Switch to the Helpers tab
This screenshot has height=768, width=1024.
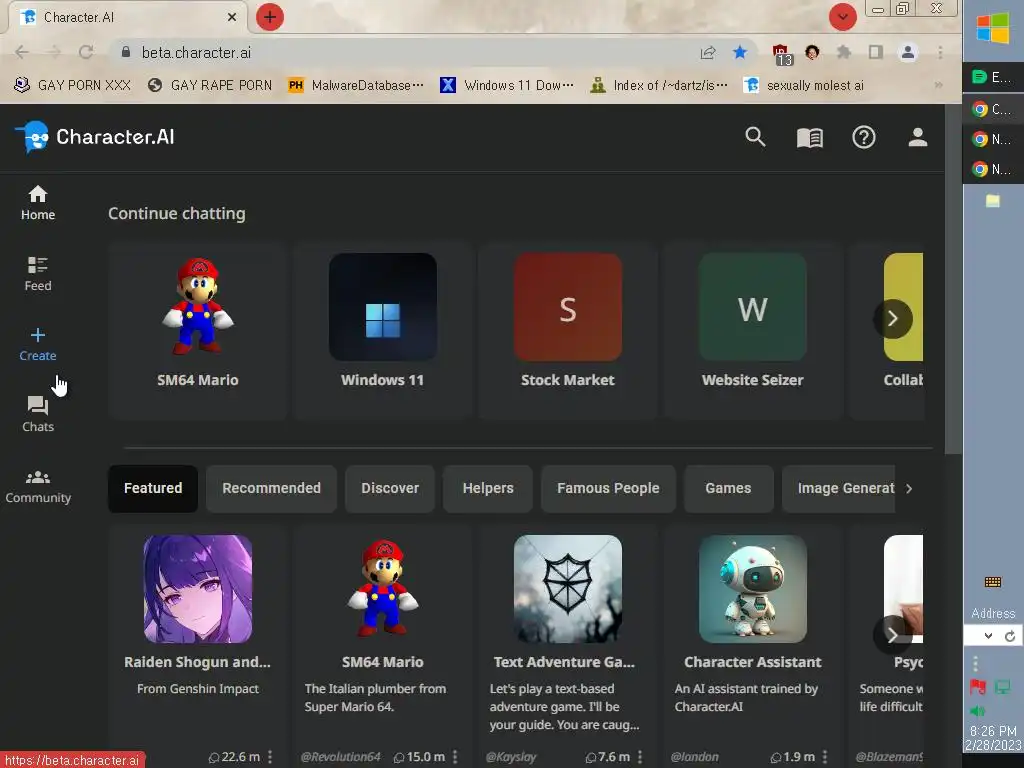488,488
